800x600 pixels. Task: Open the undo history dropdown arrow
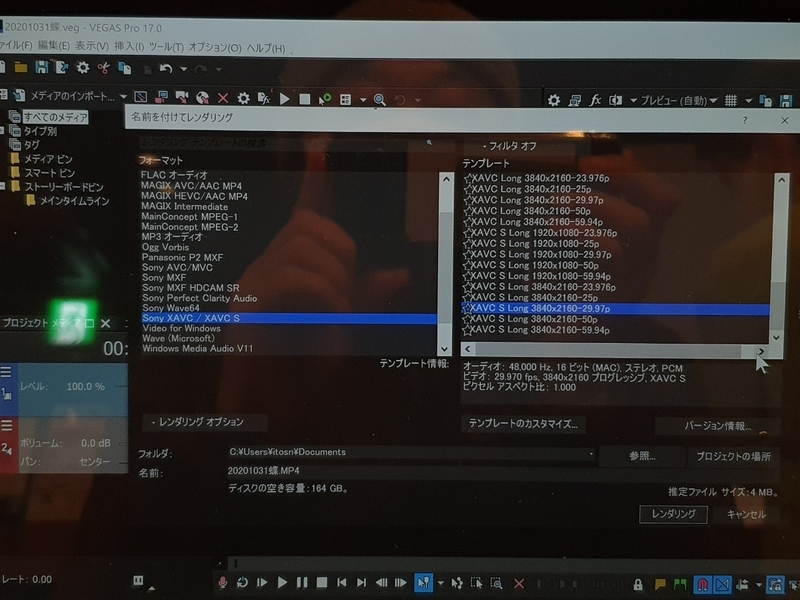point(183,69)
